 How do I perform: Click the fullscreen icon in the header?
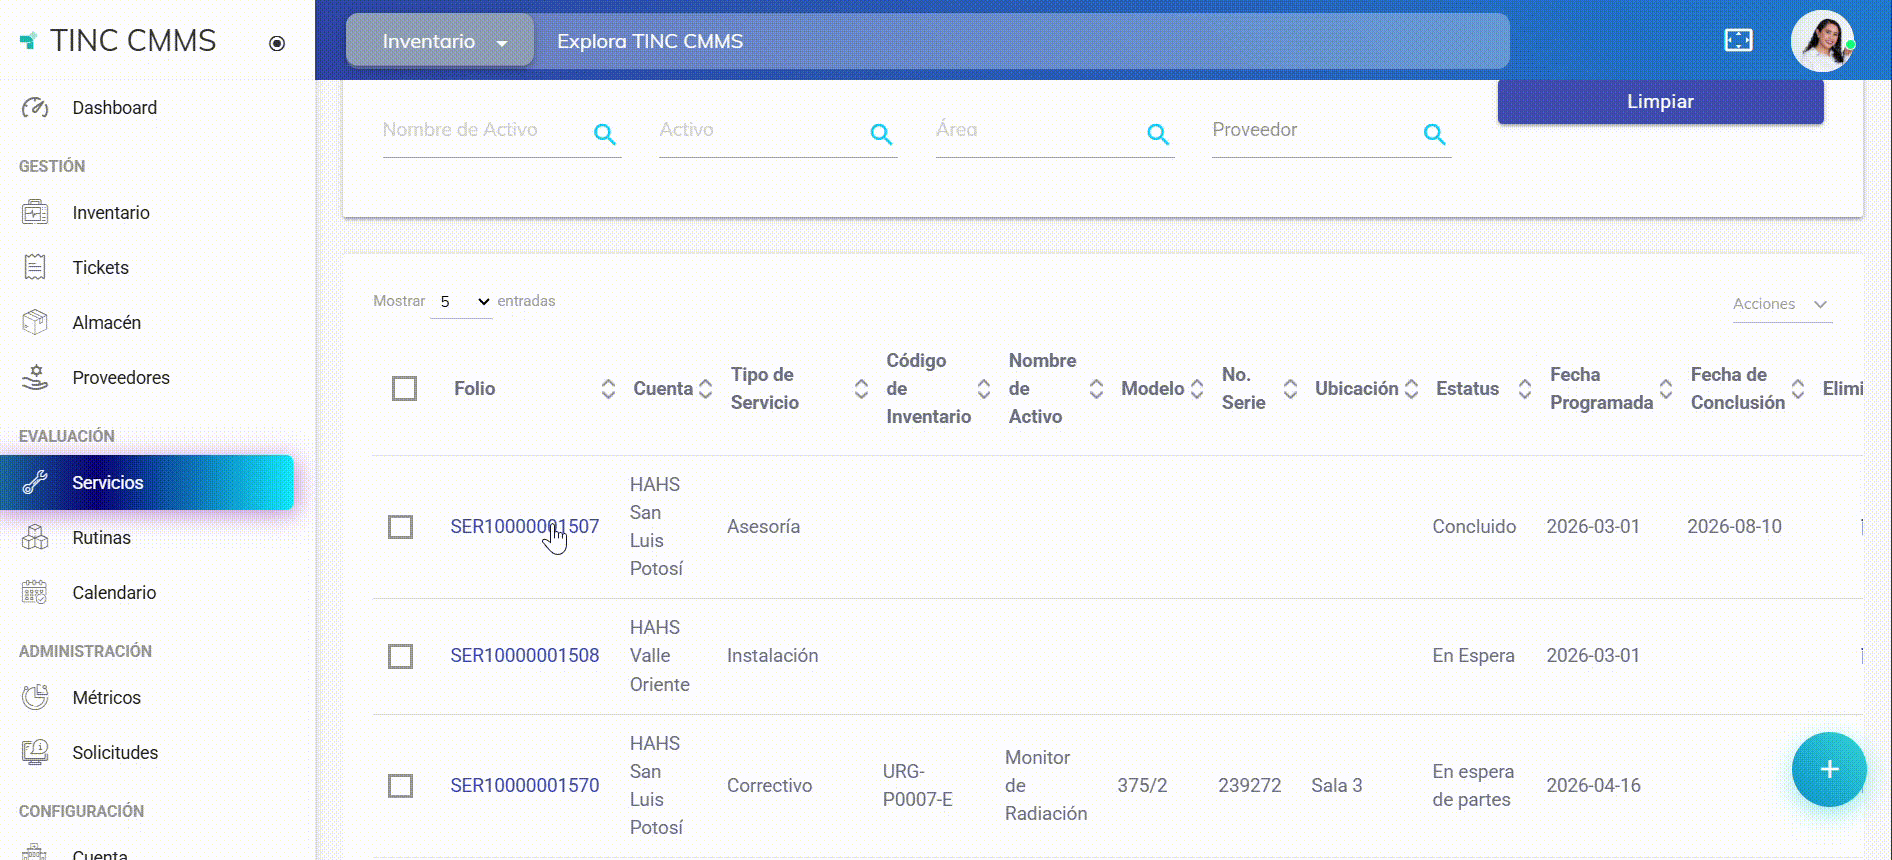pos(1738,40)
